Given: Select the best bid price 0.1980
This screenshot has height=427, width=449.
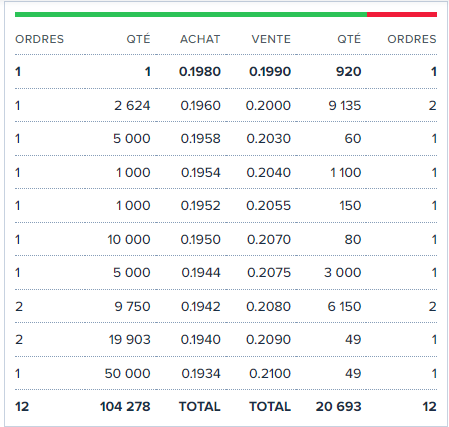Looking at the screenshot, I should coord(200,72).
